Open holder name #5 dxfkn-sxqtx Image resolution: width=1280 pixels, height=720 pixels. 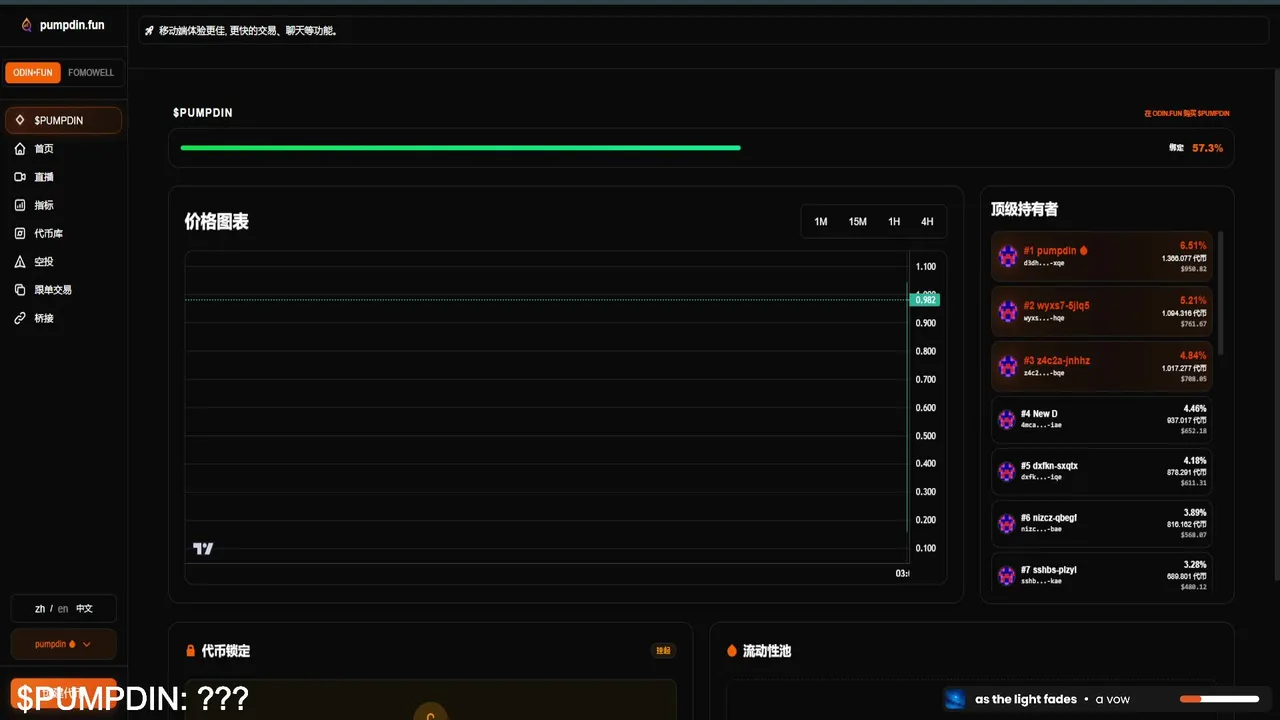(x=1049, y=466)
